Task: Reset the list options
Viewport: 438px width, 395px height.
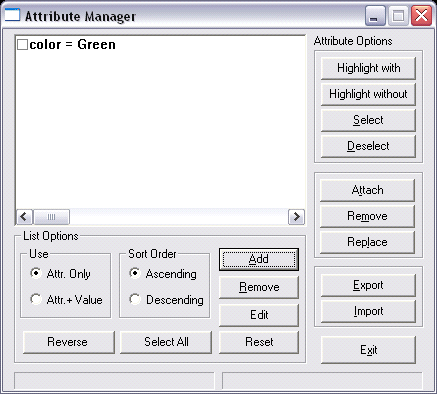Action: tap(259, 342)
